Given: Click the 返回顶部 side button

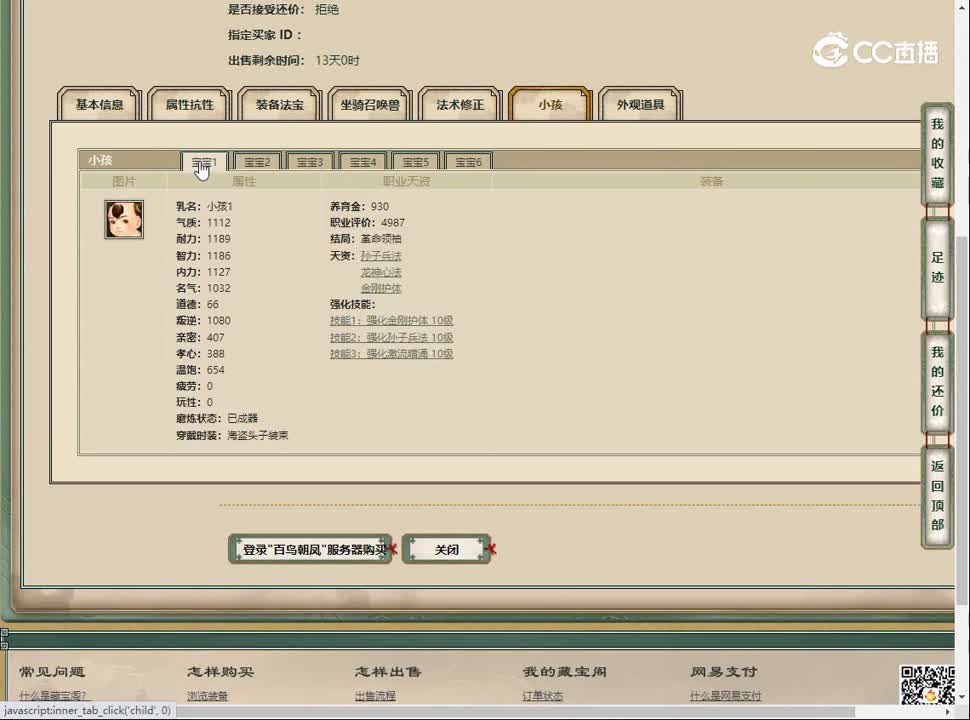Looking at the screenshot, I should (x=937, y=495).
